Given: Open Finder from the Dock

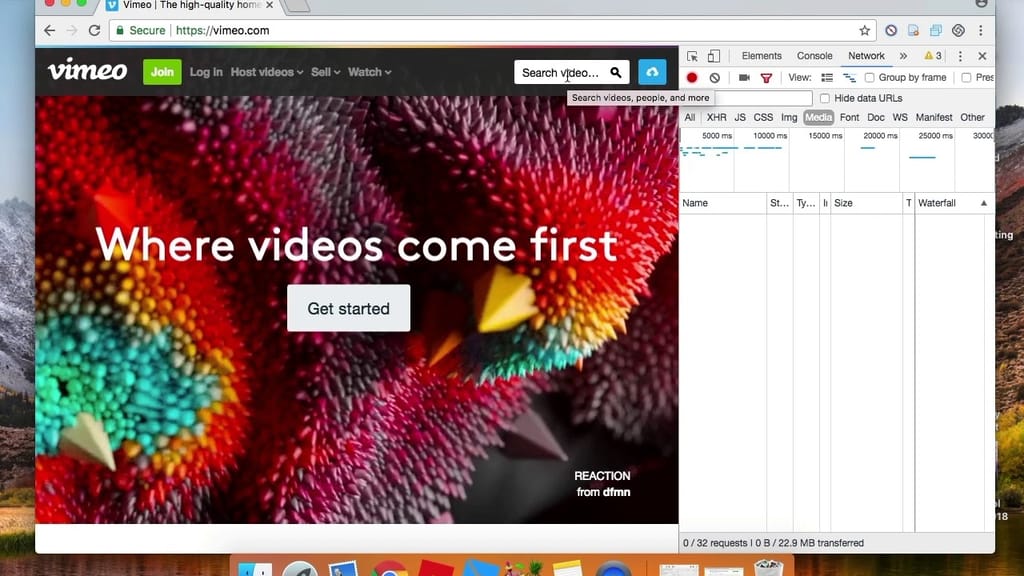Looking at the screenshot, I should click(255, 569).
